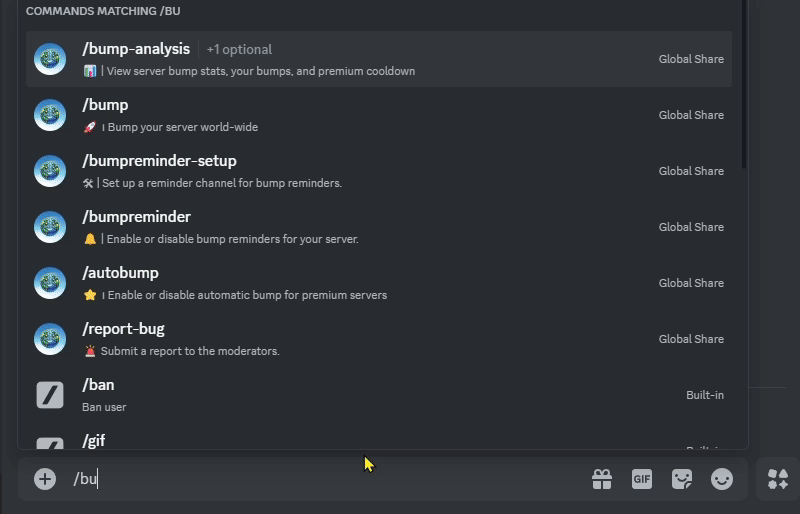Click the command list scrollbar
Screen dimensions: 800x514
[x=743, y=90]
